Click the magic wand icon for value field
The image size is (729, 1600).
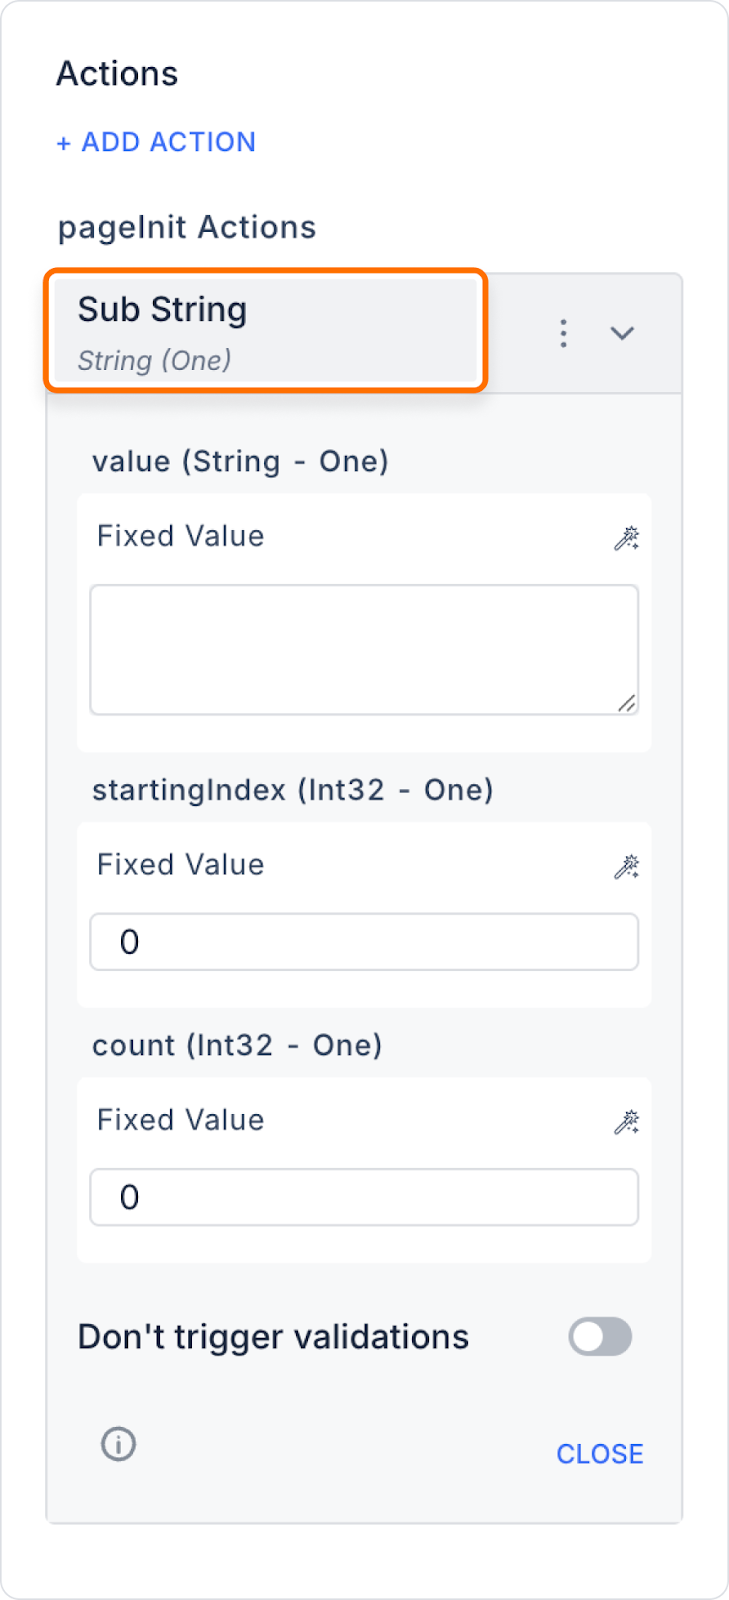click(x=626, y=538)
